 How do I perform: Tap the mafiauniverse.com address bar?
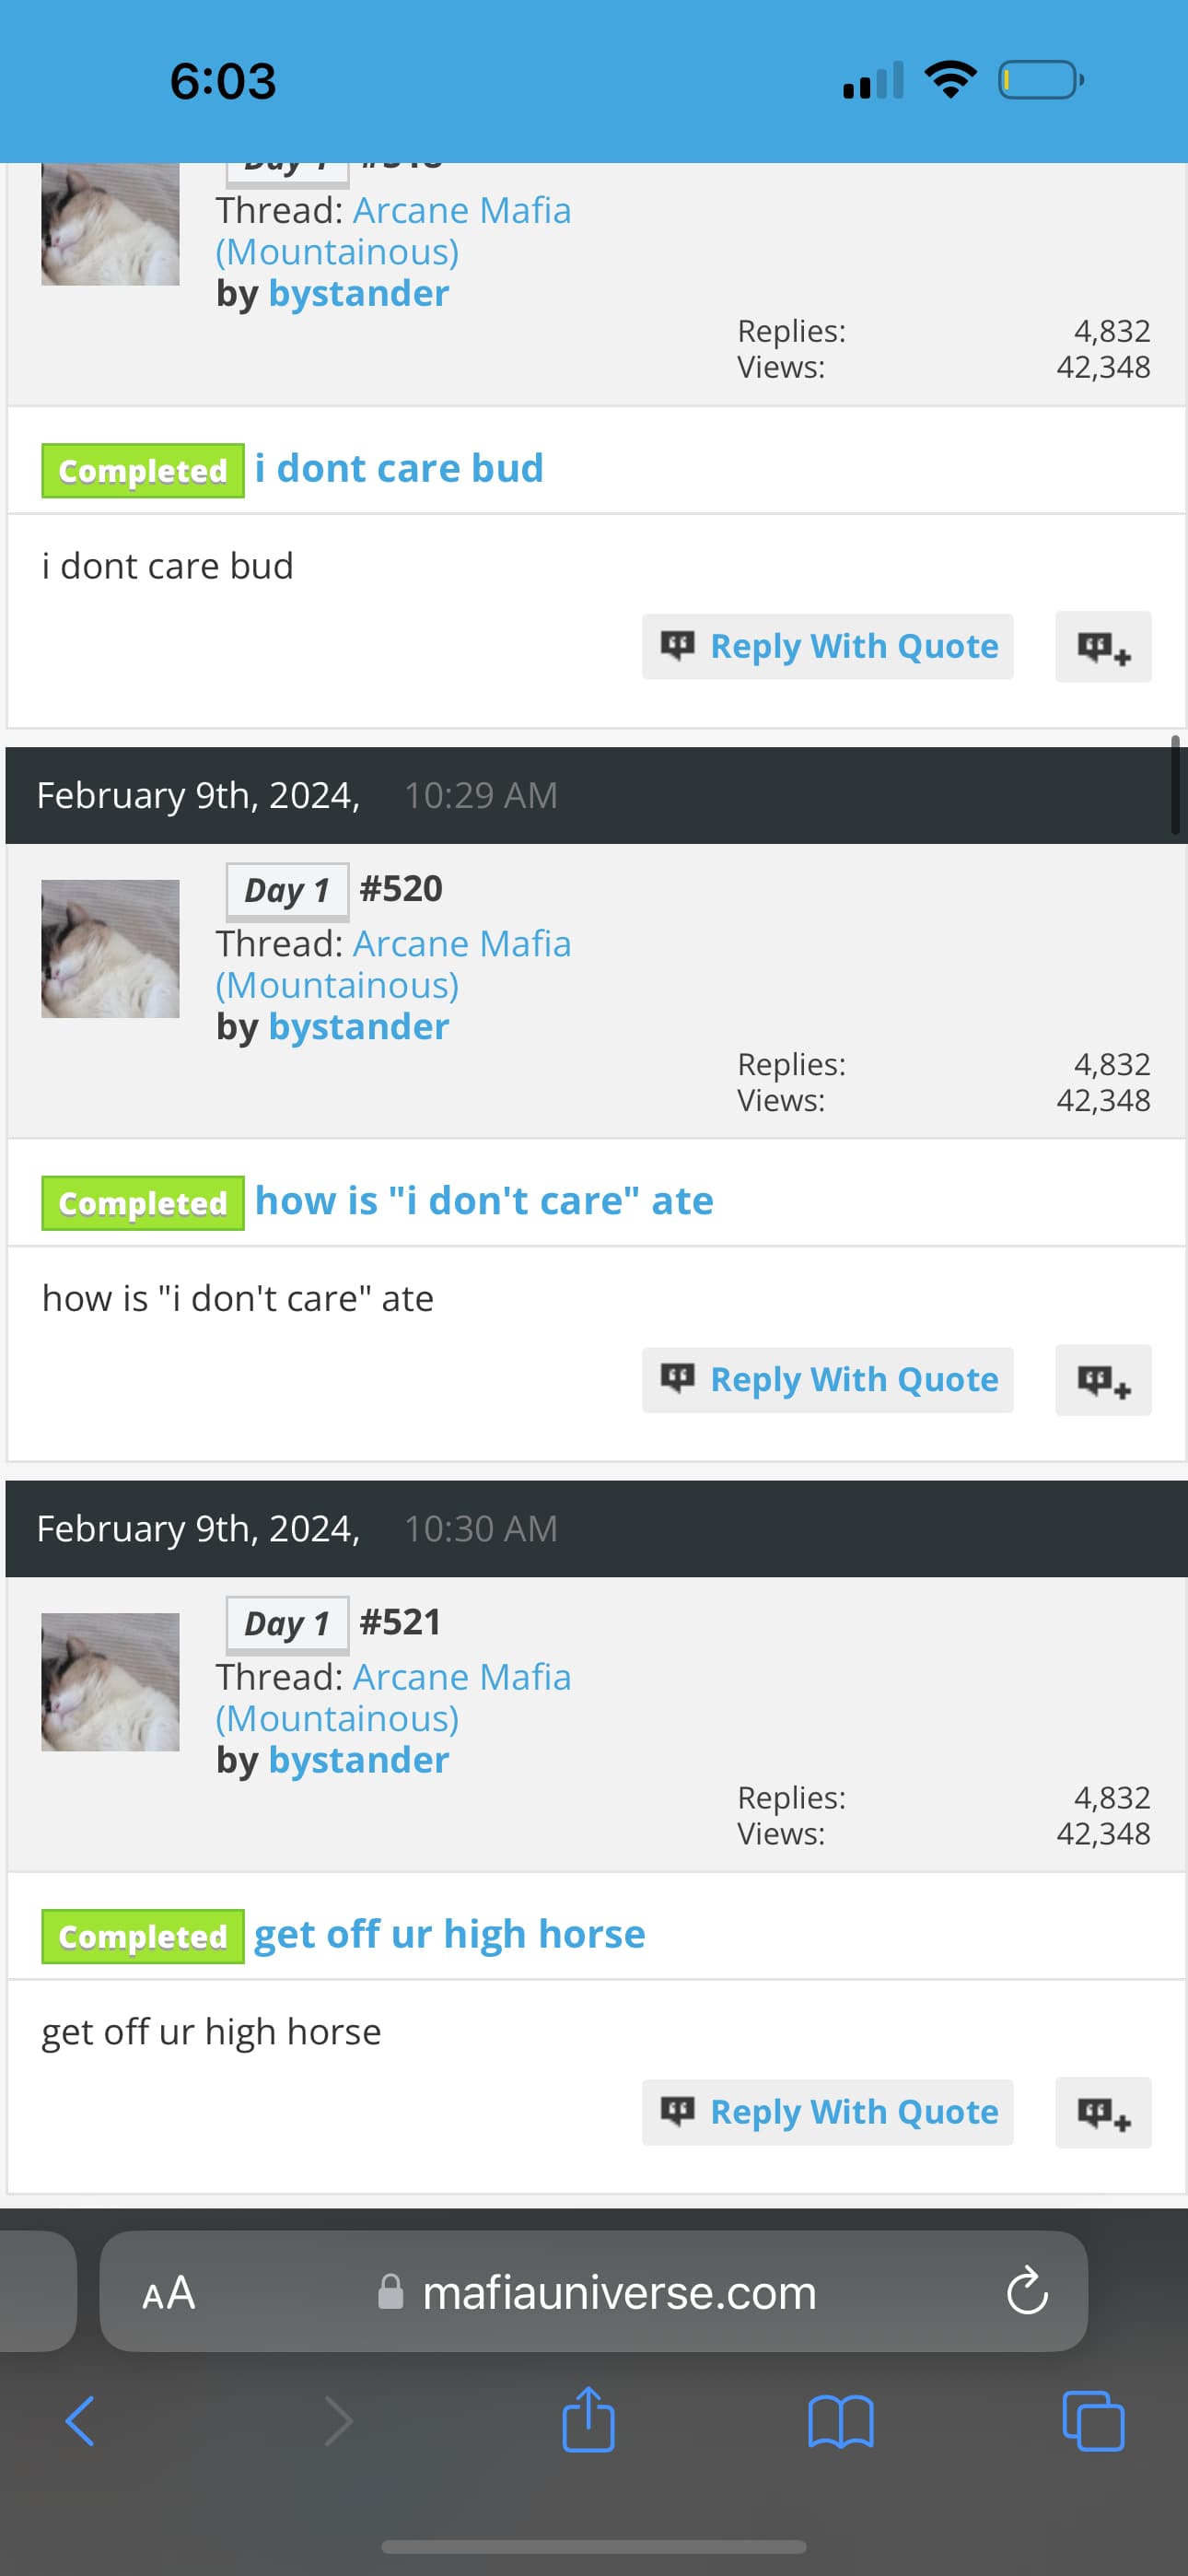pos(594,2291)
